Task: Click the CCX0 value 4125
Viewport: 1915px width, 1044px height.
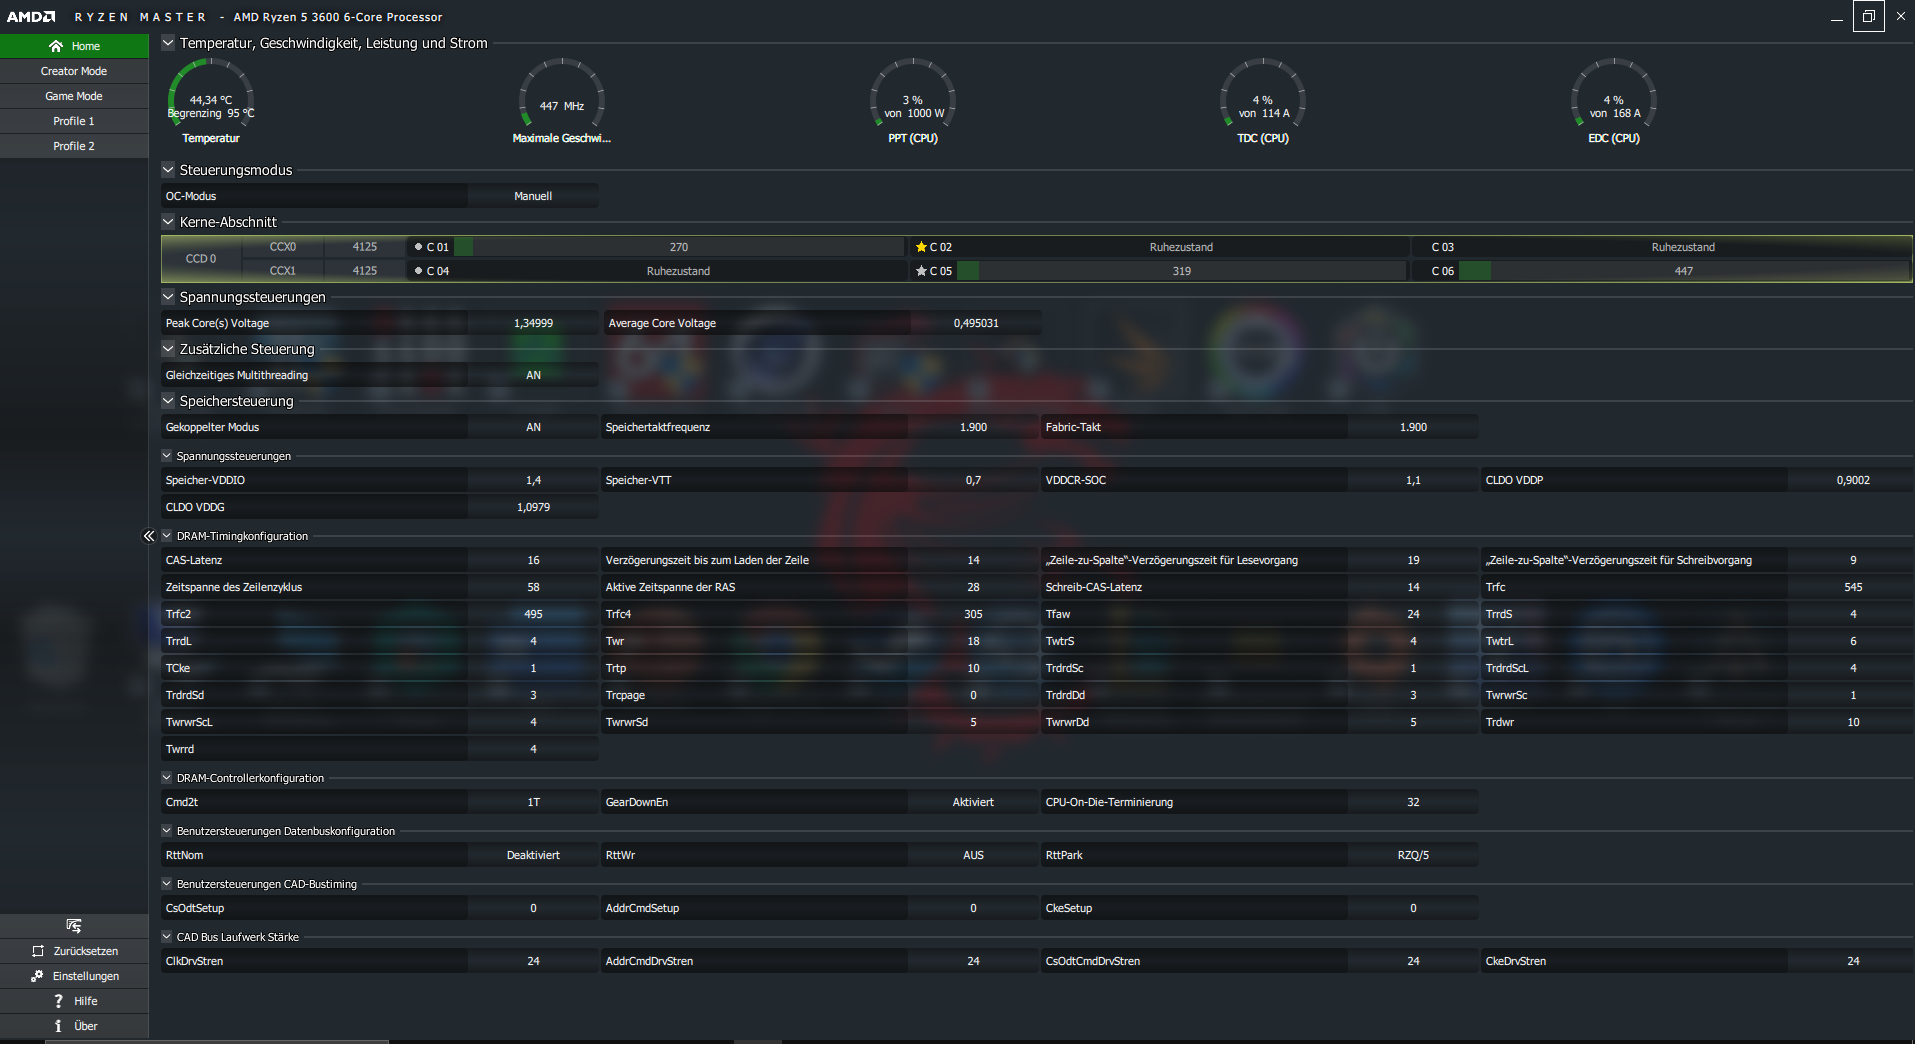Action: [x=365, y=247]
